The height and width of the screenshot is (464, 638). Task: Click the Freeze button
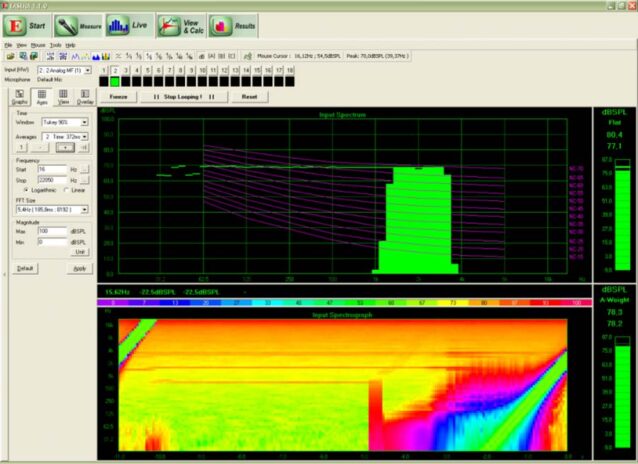pyautogui.click(x=118, y=97)
